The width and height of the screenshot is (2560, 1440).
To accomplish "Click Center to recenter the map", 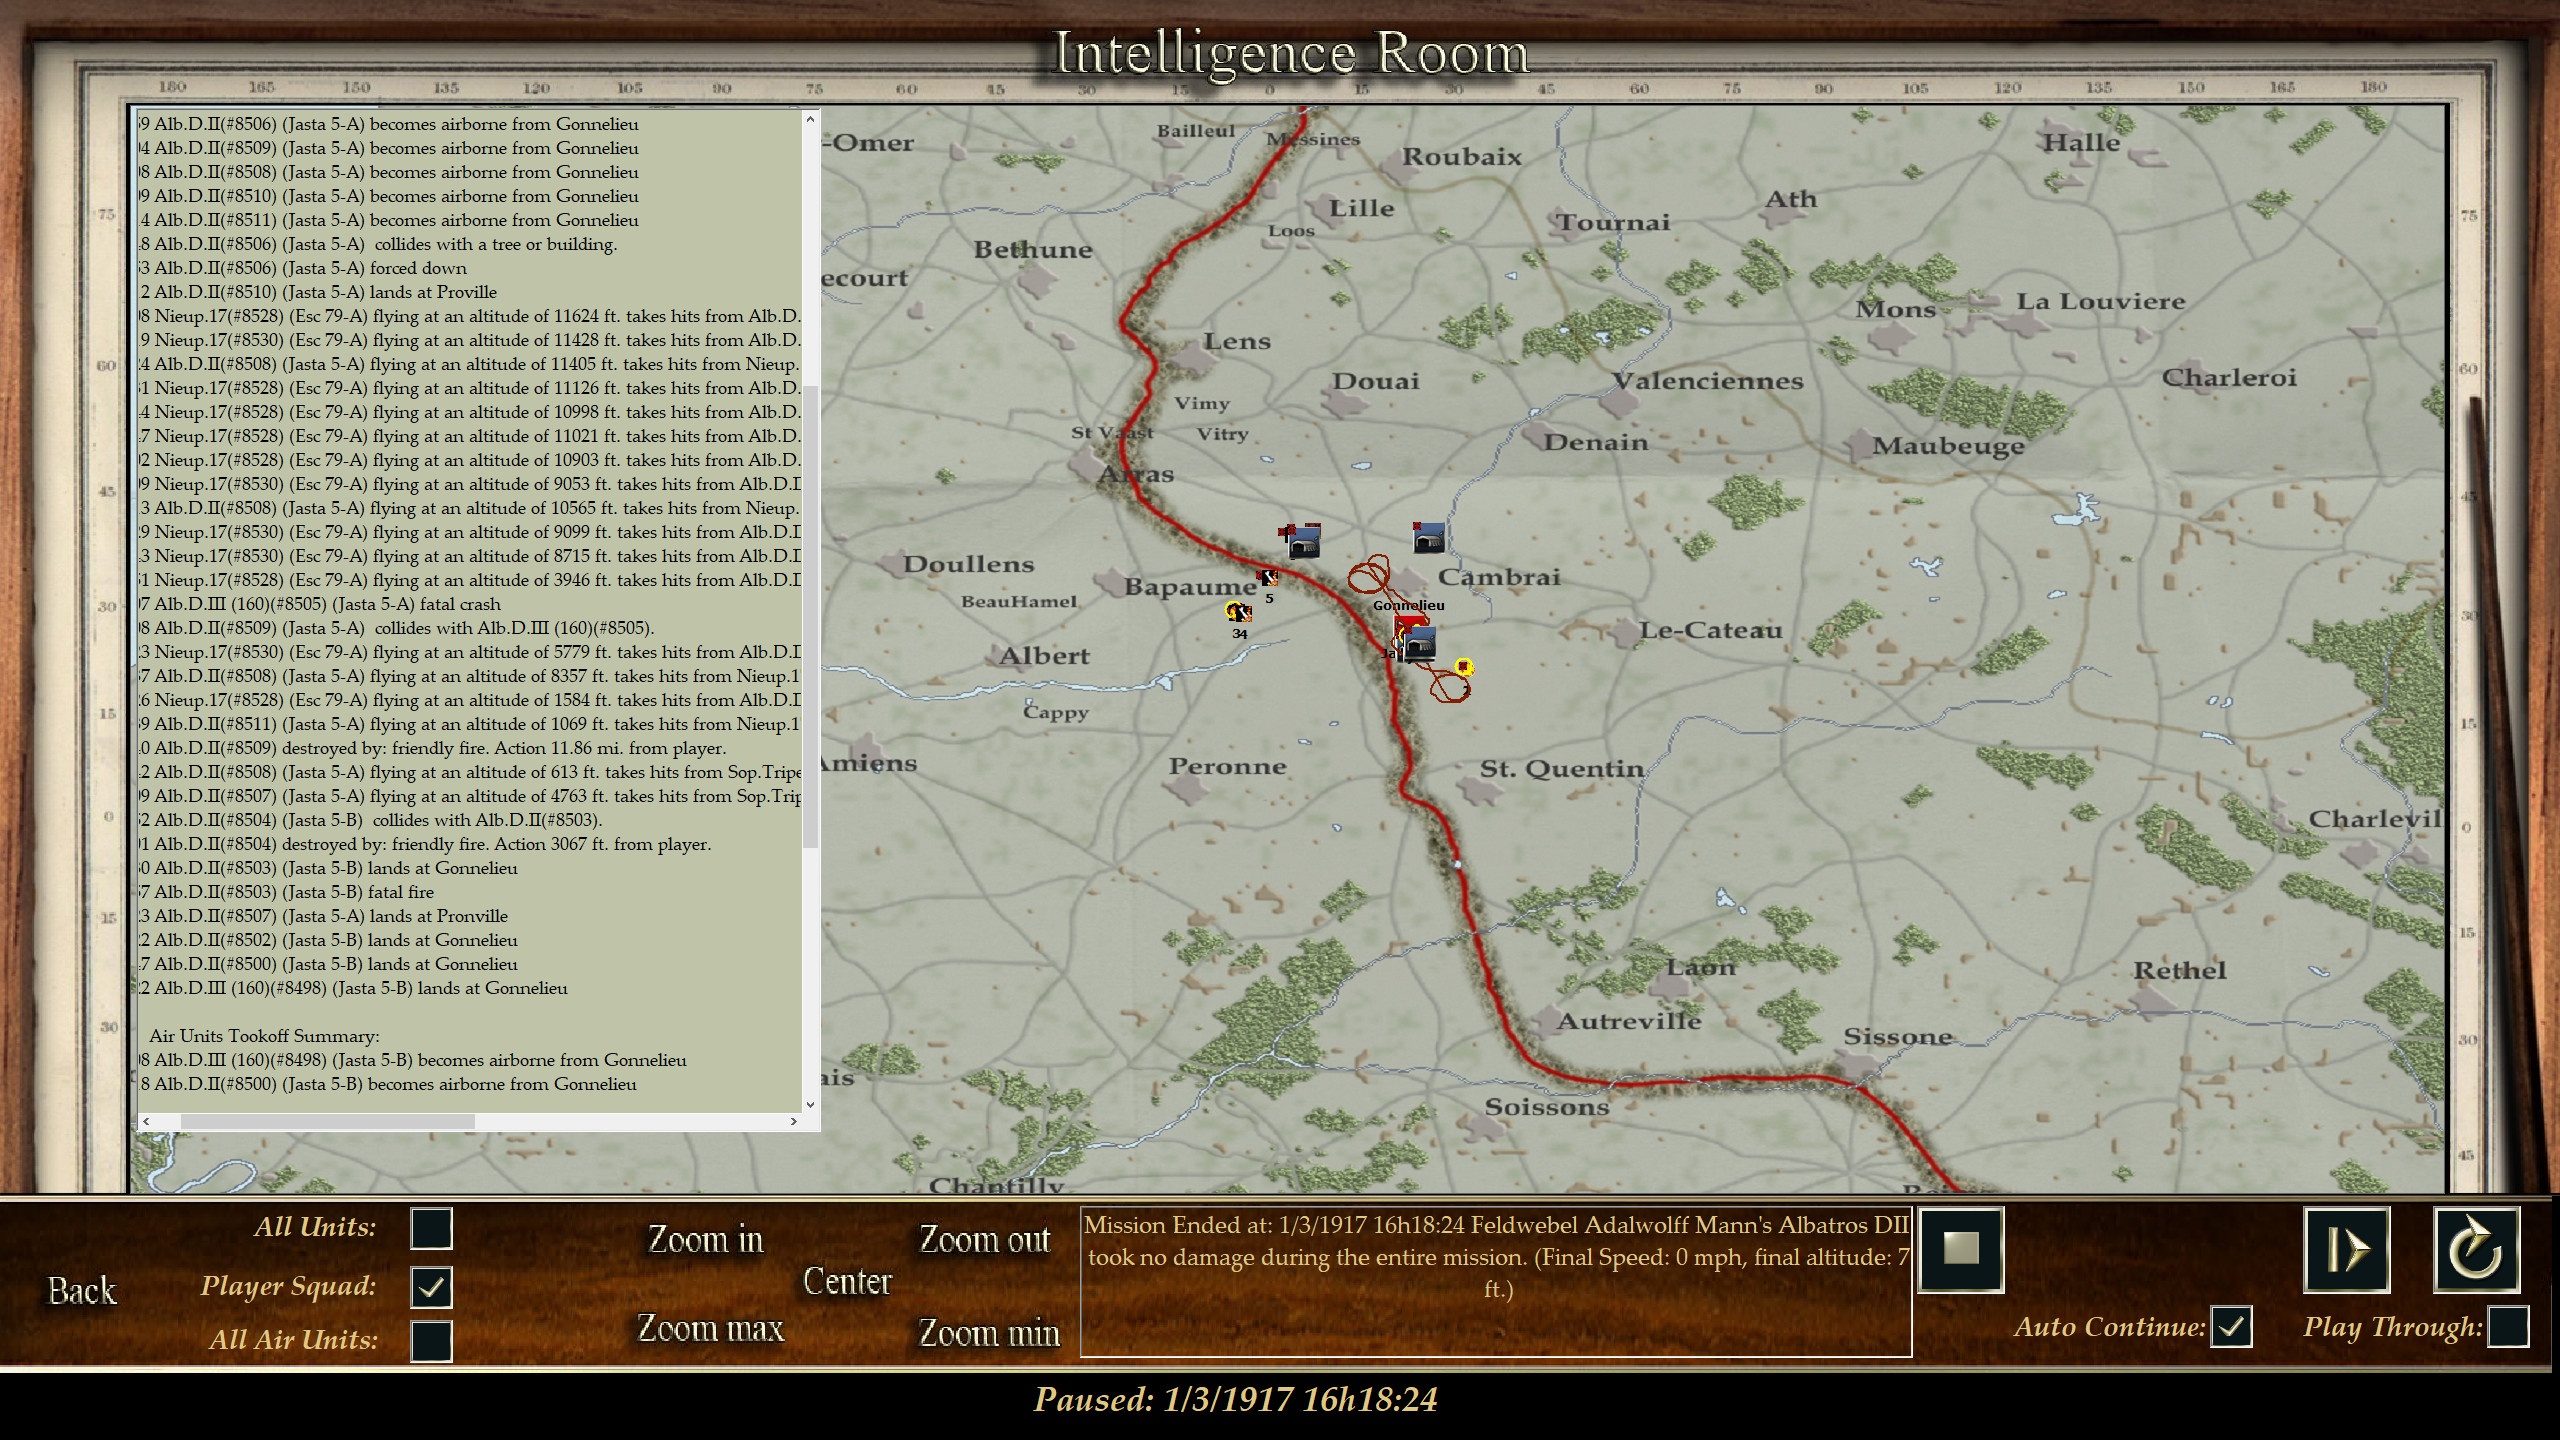I will click(x=847, y=1282).
